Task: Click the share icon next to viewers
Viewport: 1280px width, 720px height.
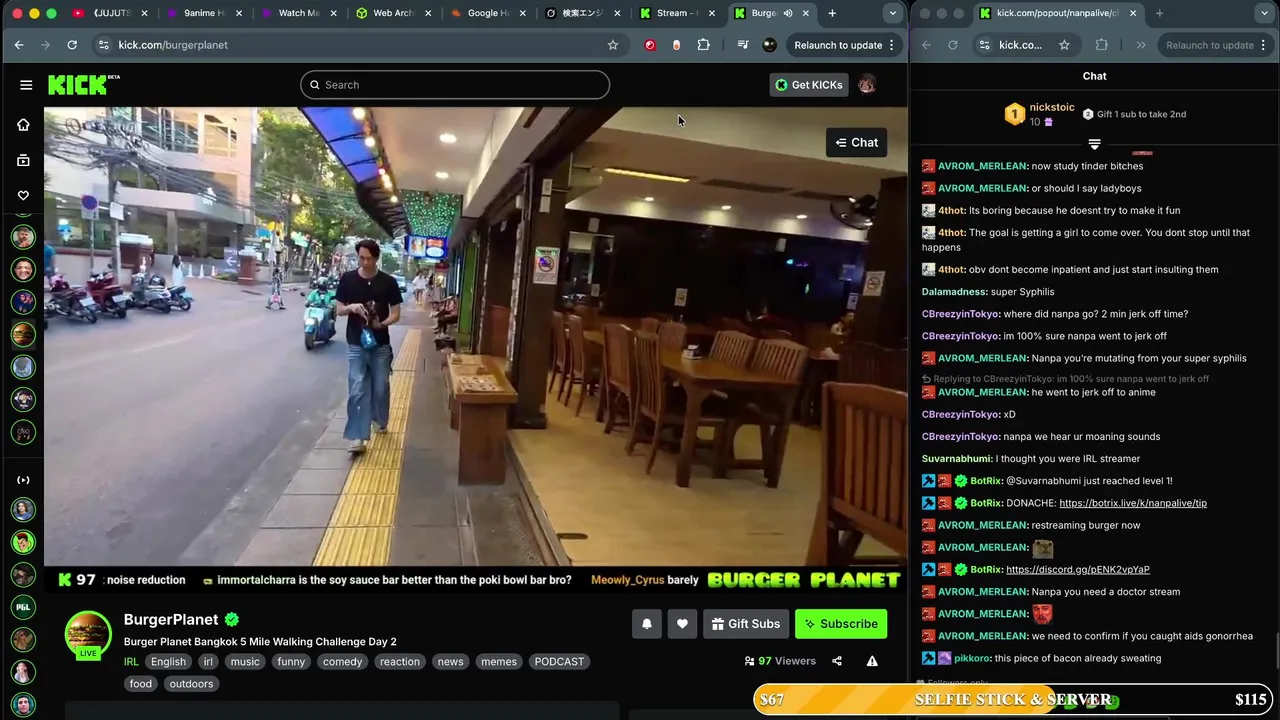Action: [x=837, y=661]
